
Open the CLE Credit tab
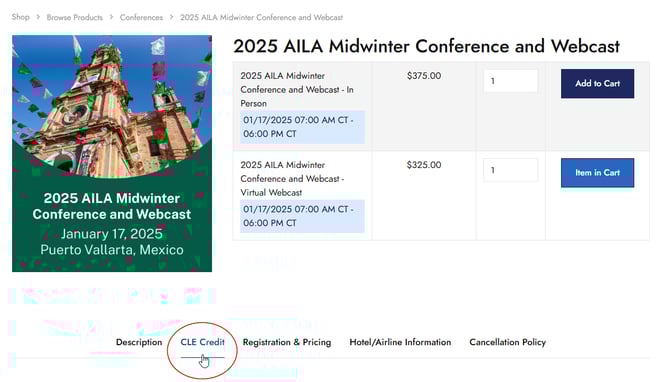(x=202, y=342)
